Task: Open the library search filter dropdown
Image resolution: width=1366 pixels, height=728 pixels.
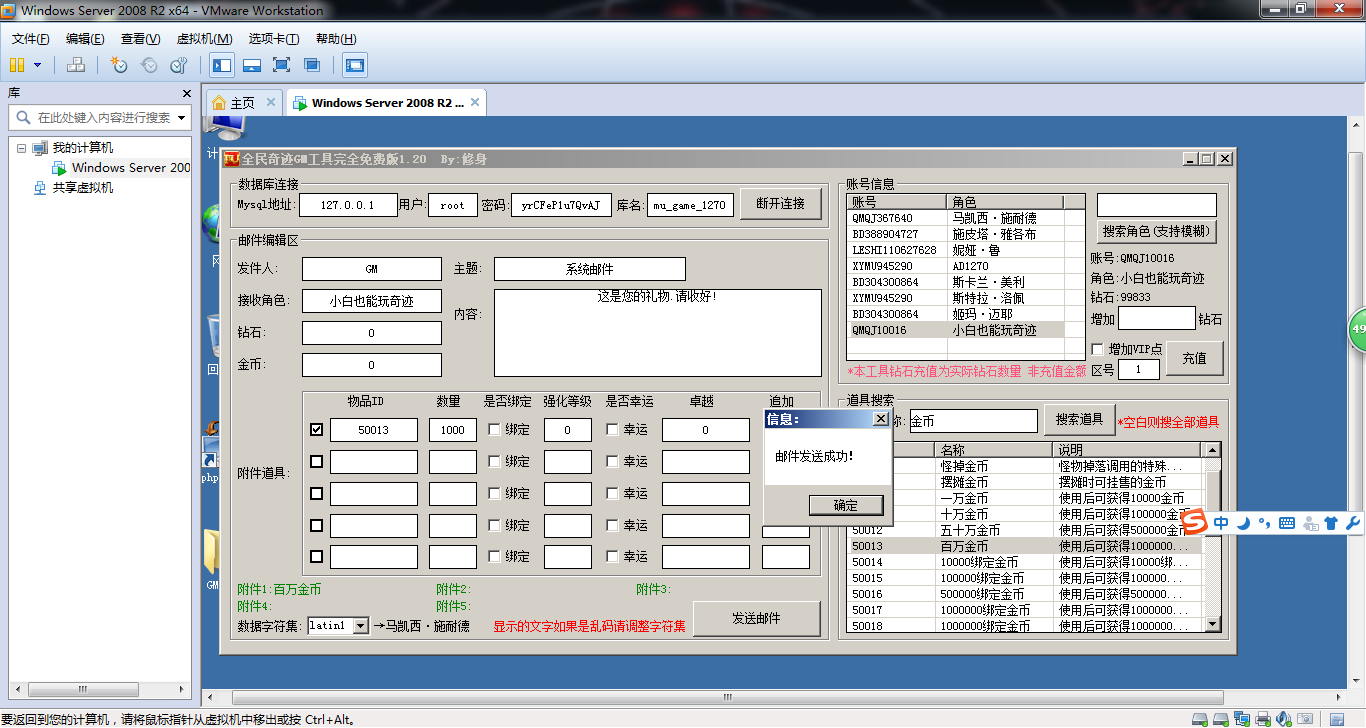Action: point(181,117)
